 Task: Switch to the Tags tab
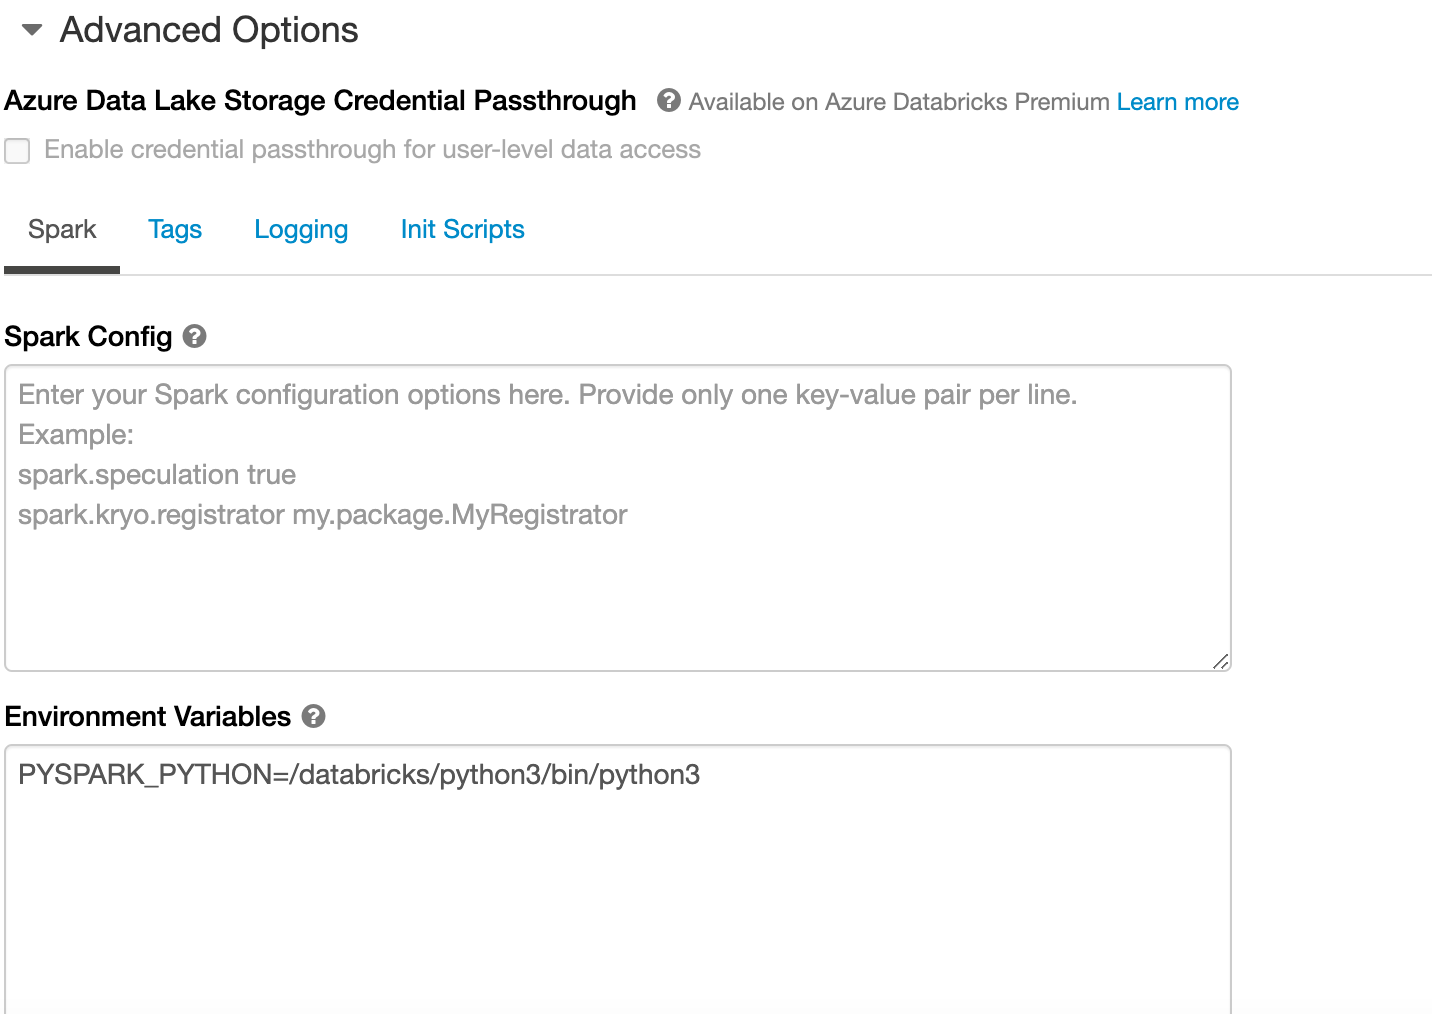[x=175, y=230]
